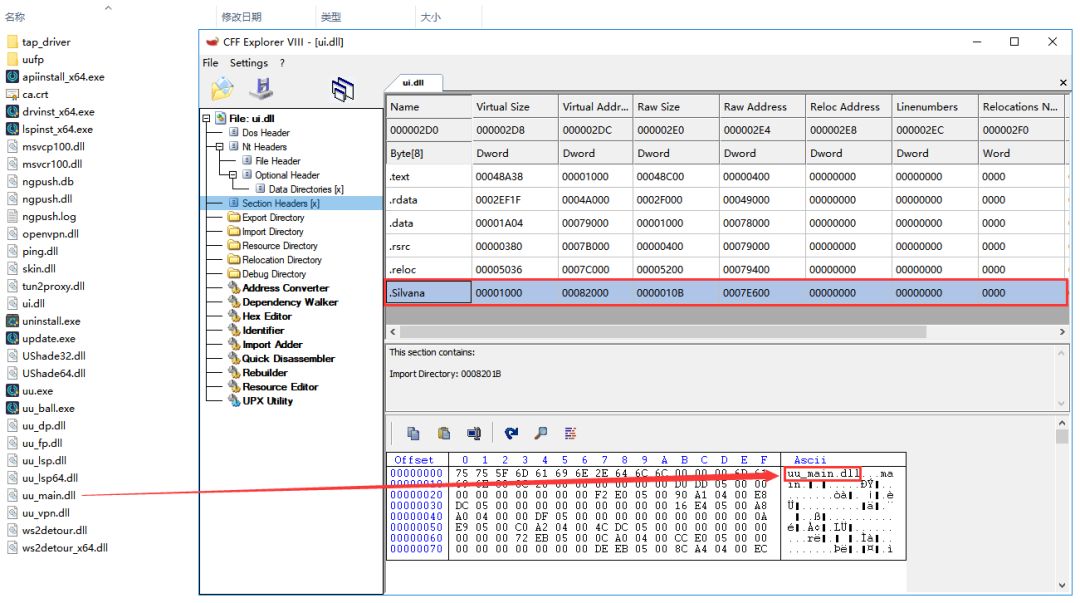Image resolution: width=1080 pixels, height=603 pixels.
Task: Click the section table horizontal scrollbar left arrow
Action: (x=393, y=331)
